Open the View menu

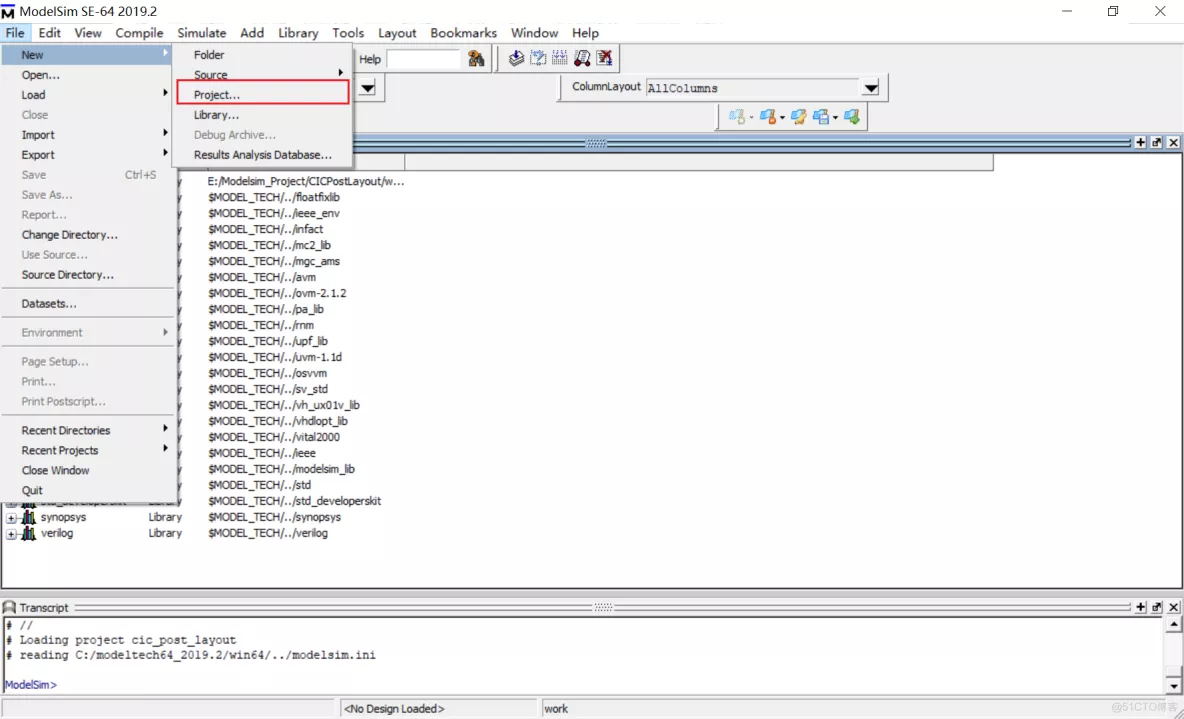pos(88,32)
